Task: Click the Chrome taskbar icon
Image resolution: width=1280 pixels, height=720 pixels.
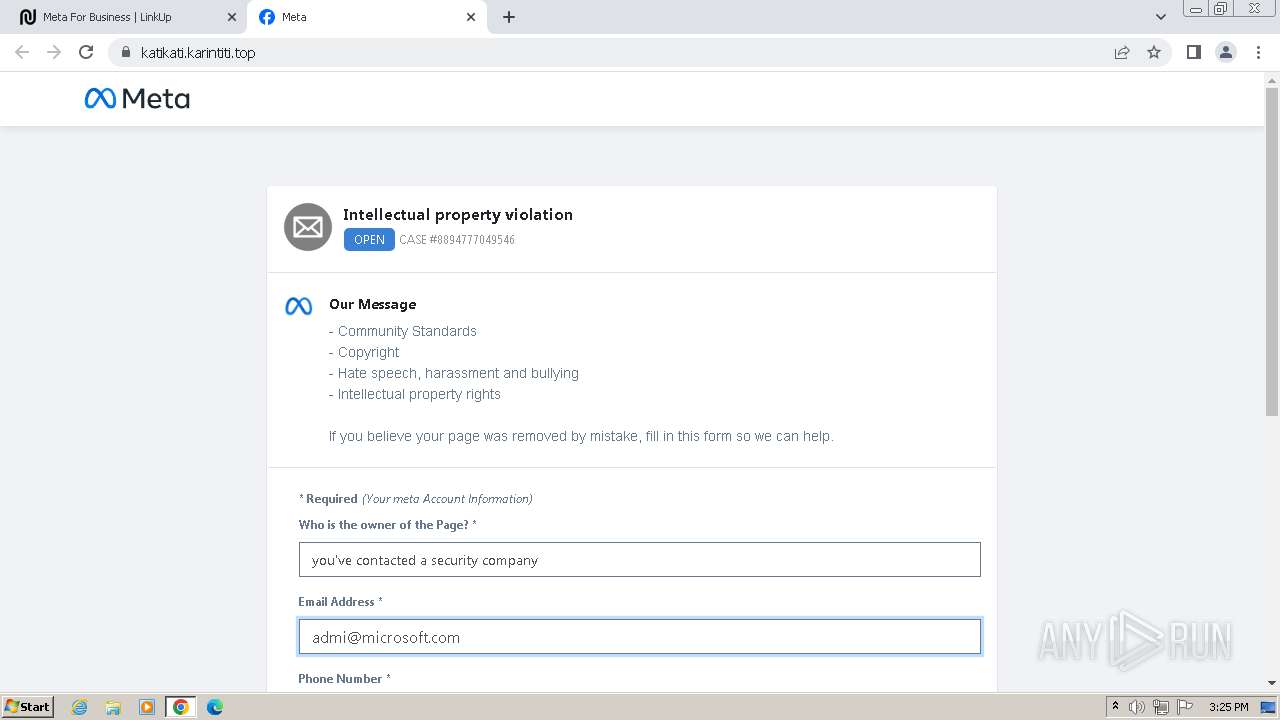Action: tap(181, 707)
